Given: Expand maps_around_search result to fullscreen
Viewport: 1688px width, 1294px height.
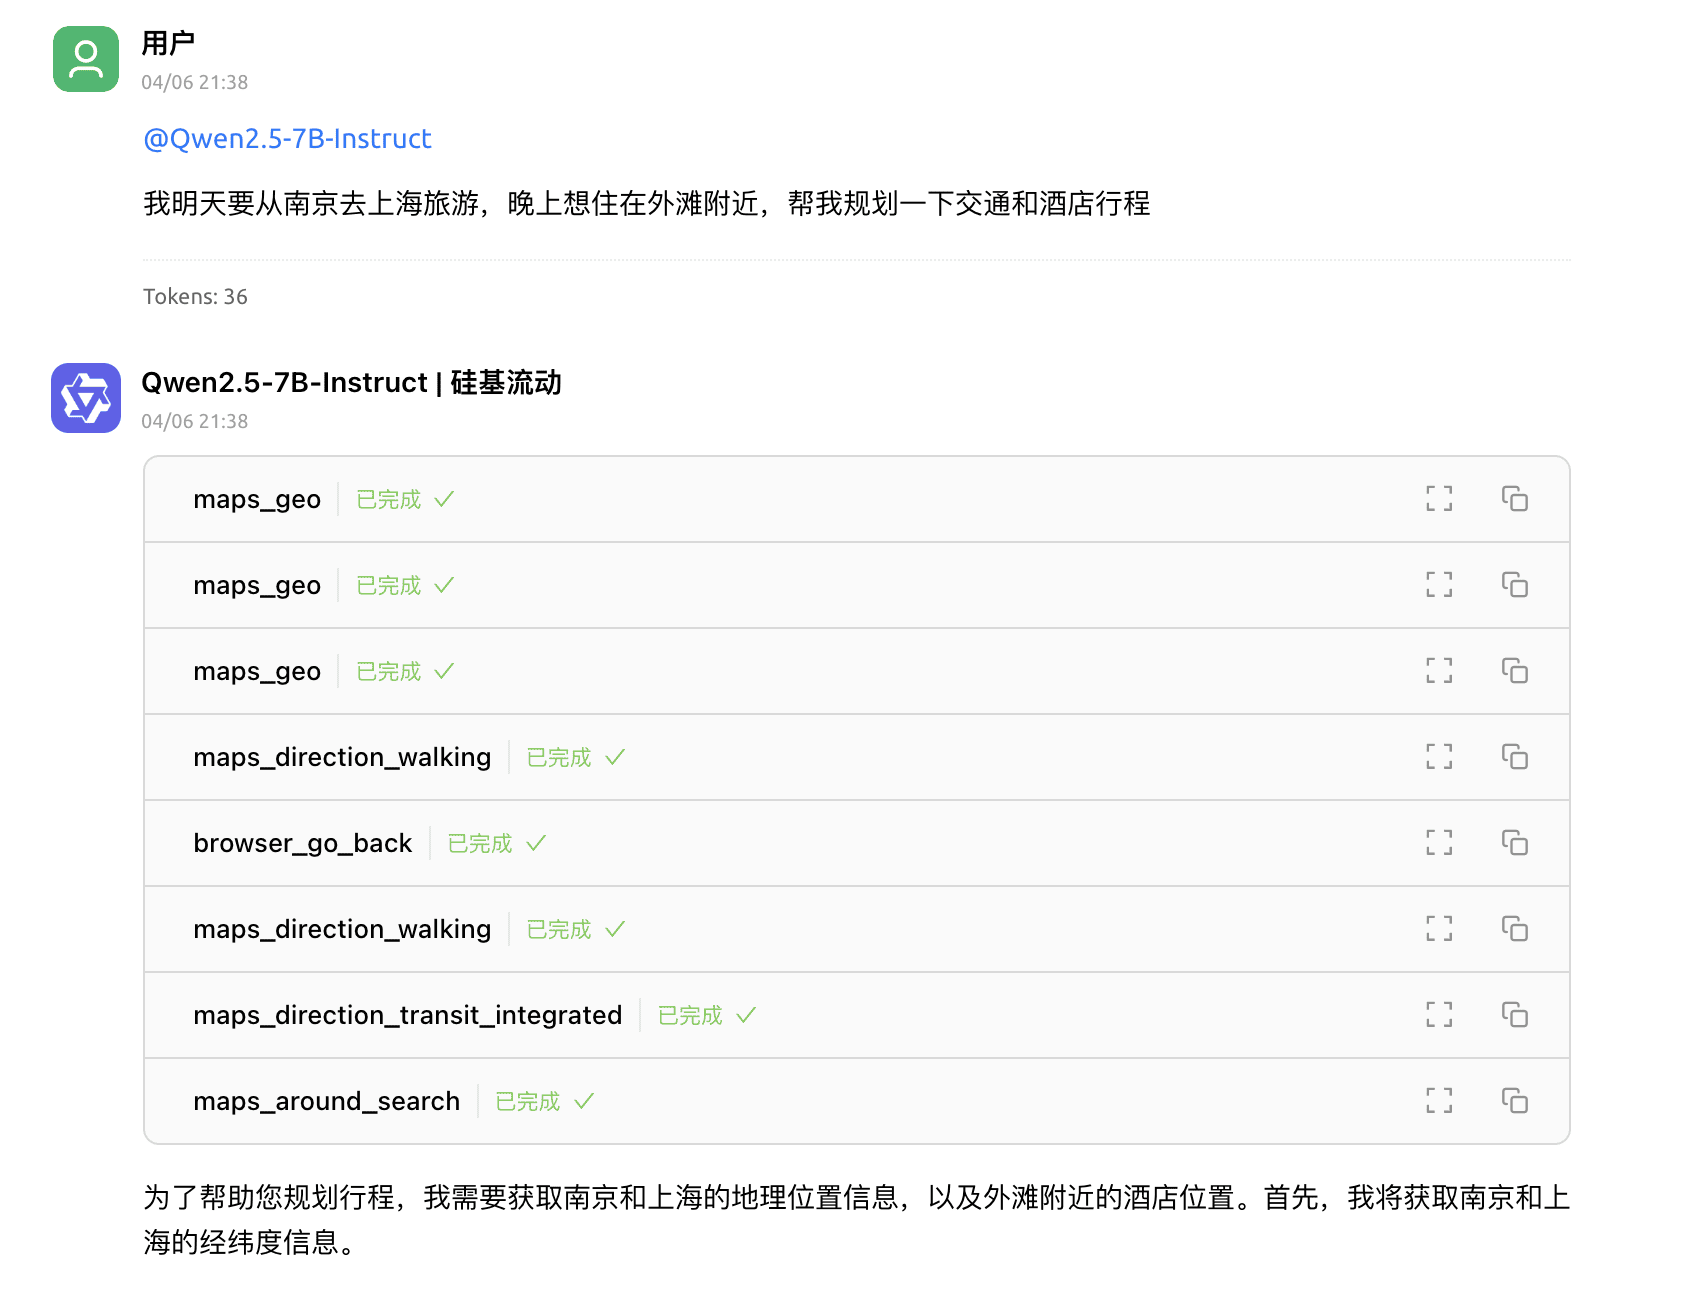Looking at the screenshot, I should pos(1439,1101).
